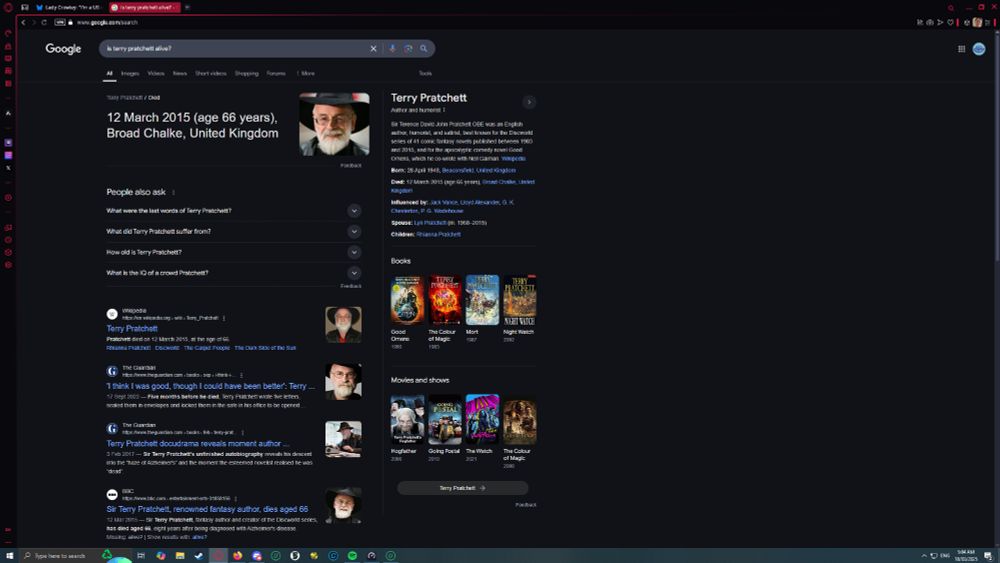Expand 'How old is Terry Pratchett?' question
Screen dimensions: 1000x563
coord(233,252)
